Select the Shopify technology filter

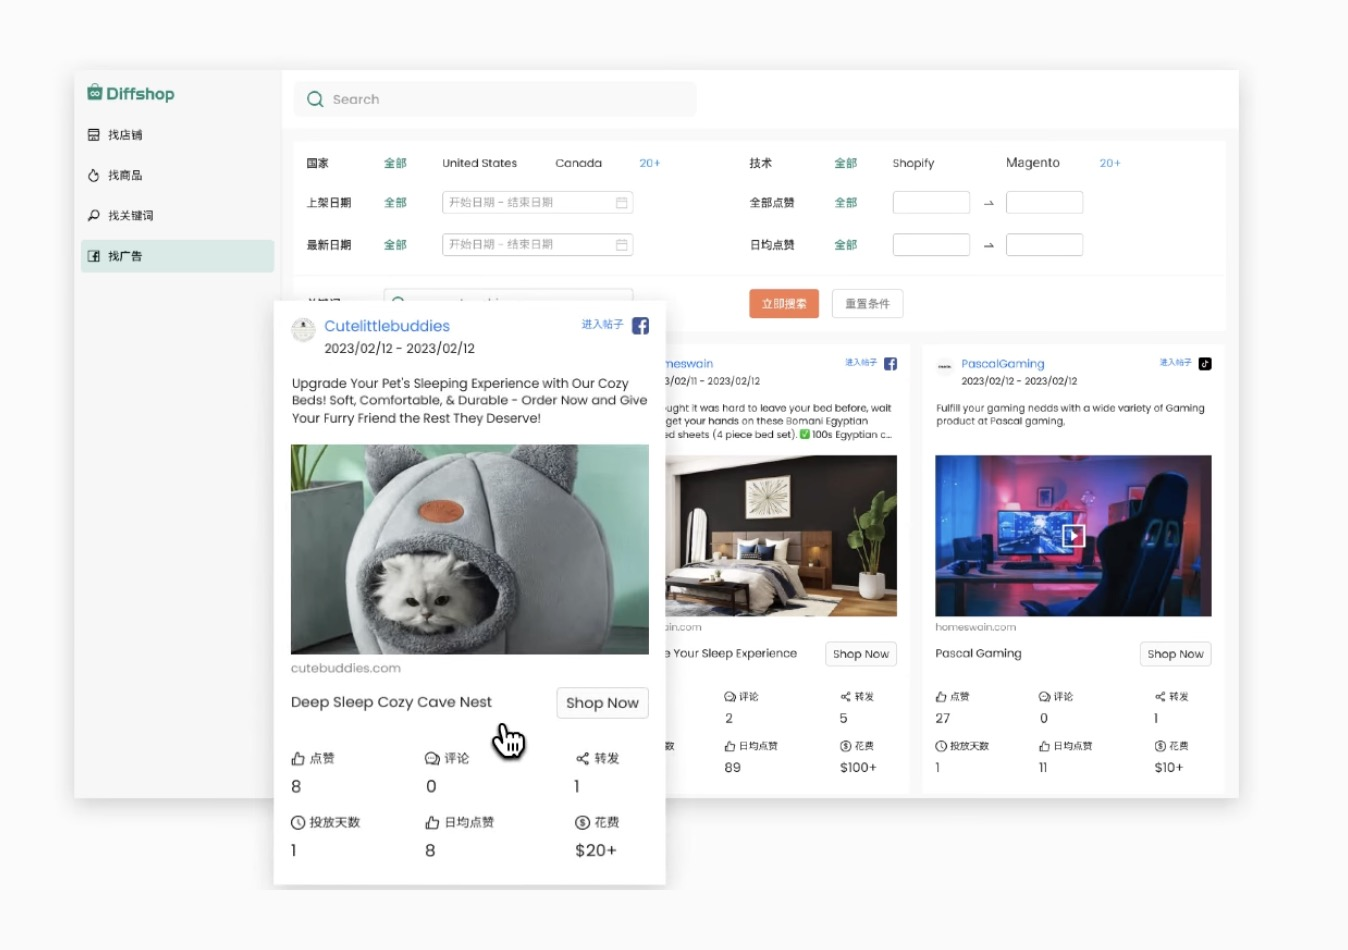tap(913, 163)
